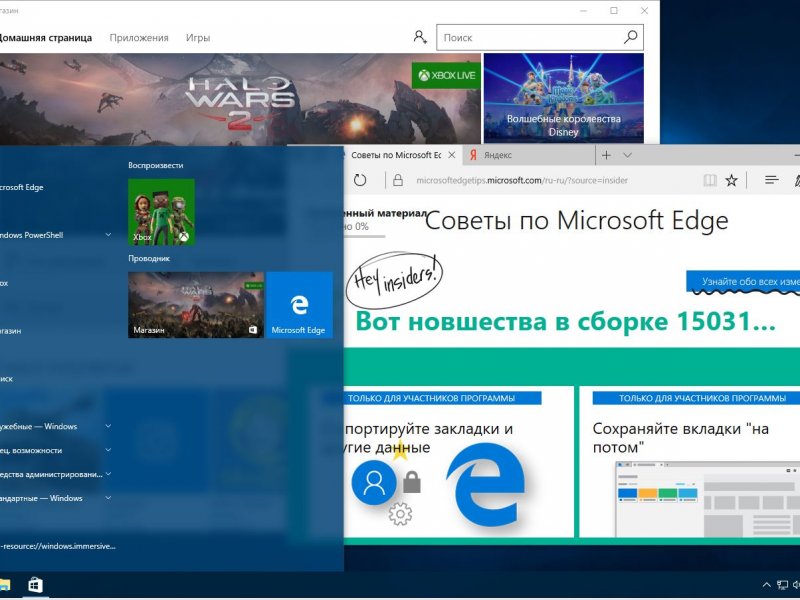Viewport: 800px width, 600px height.
Task: Click the large Edge logo on page
Action: click(486, 485)
